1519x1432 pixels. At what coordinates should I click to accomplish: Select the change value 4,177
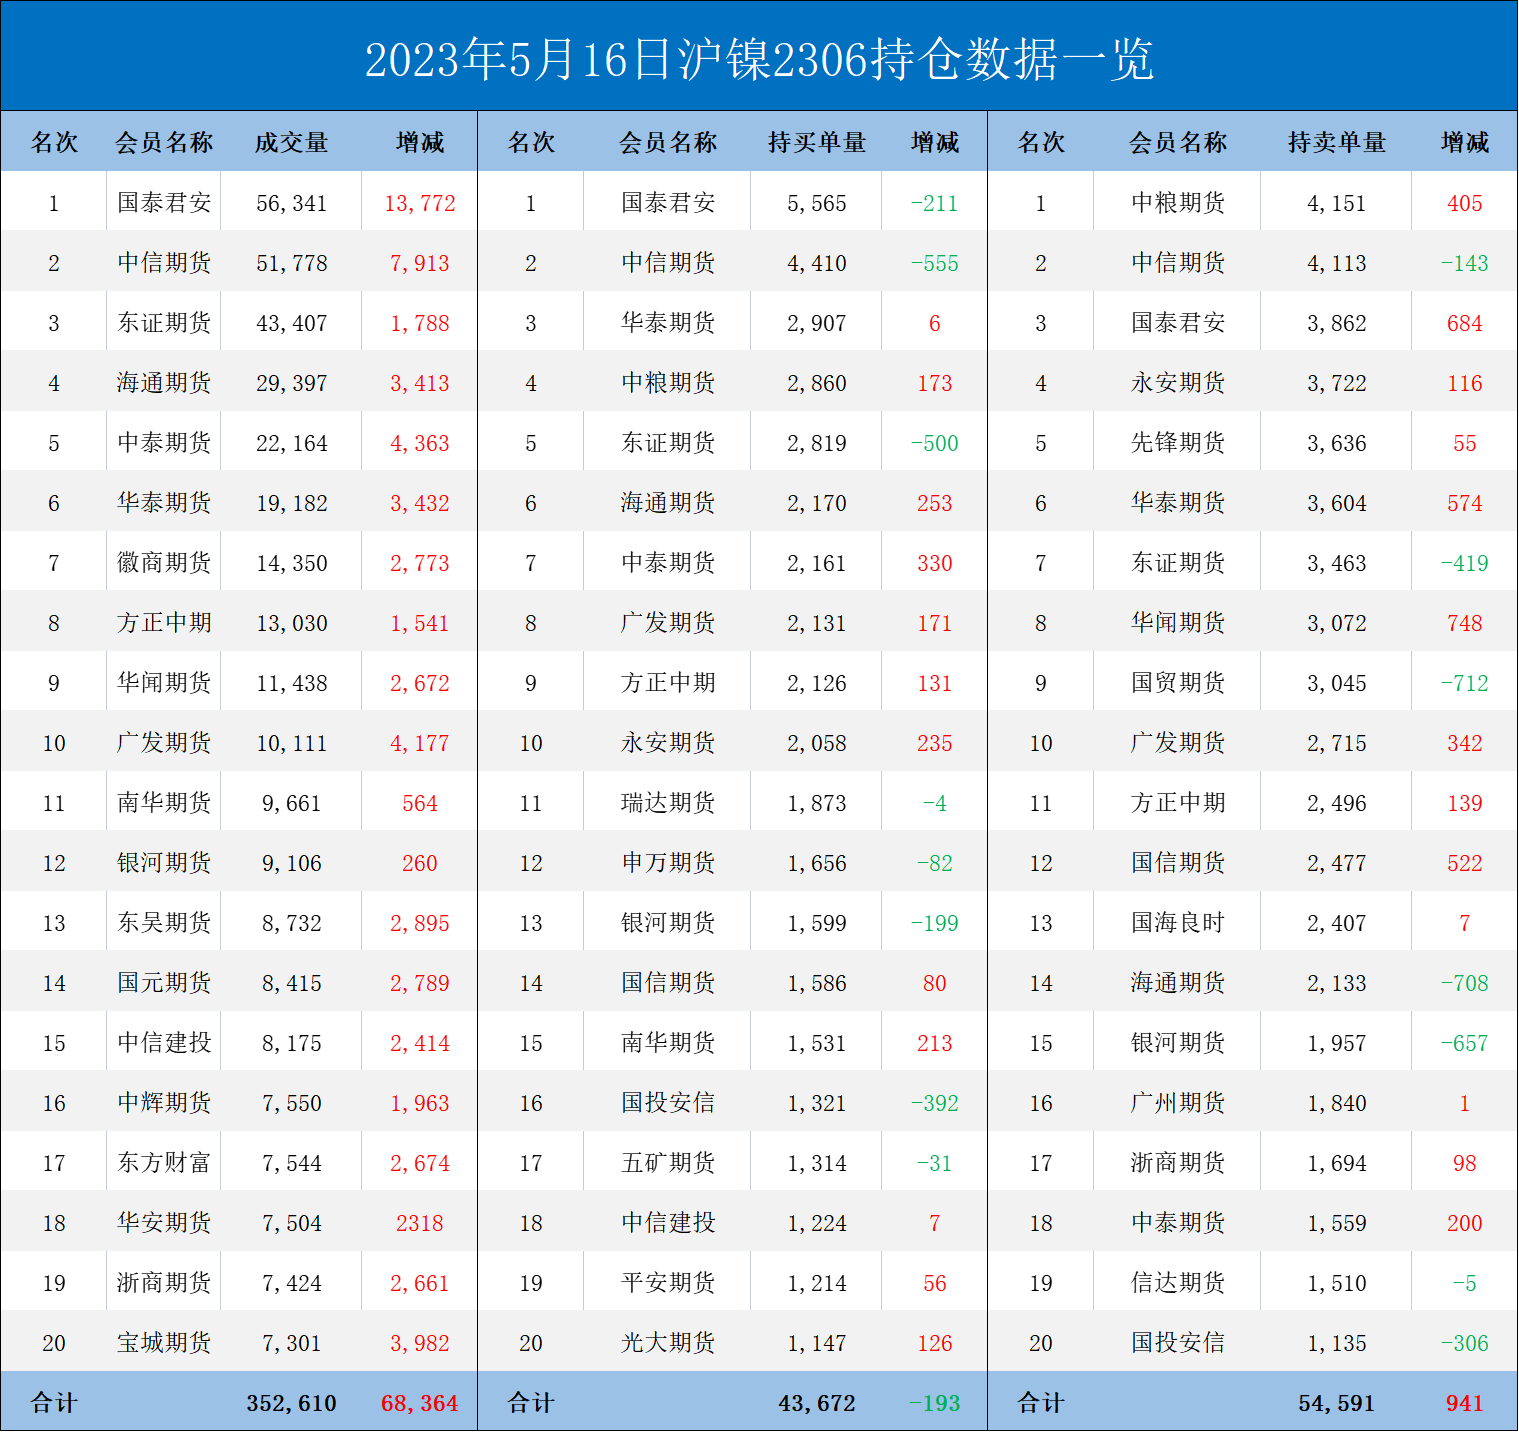click(420, 743)
